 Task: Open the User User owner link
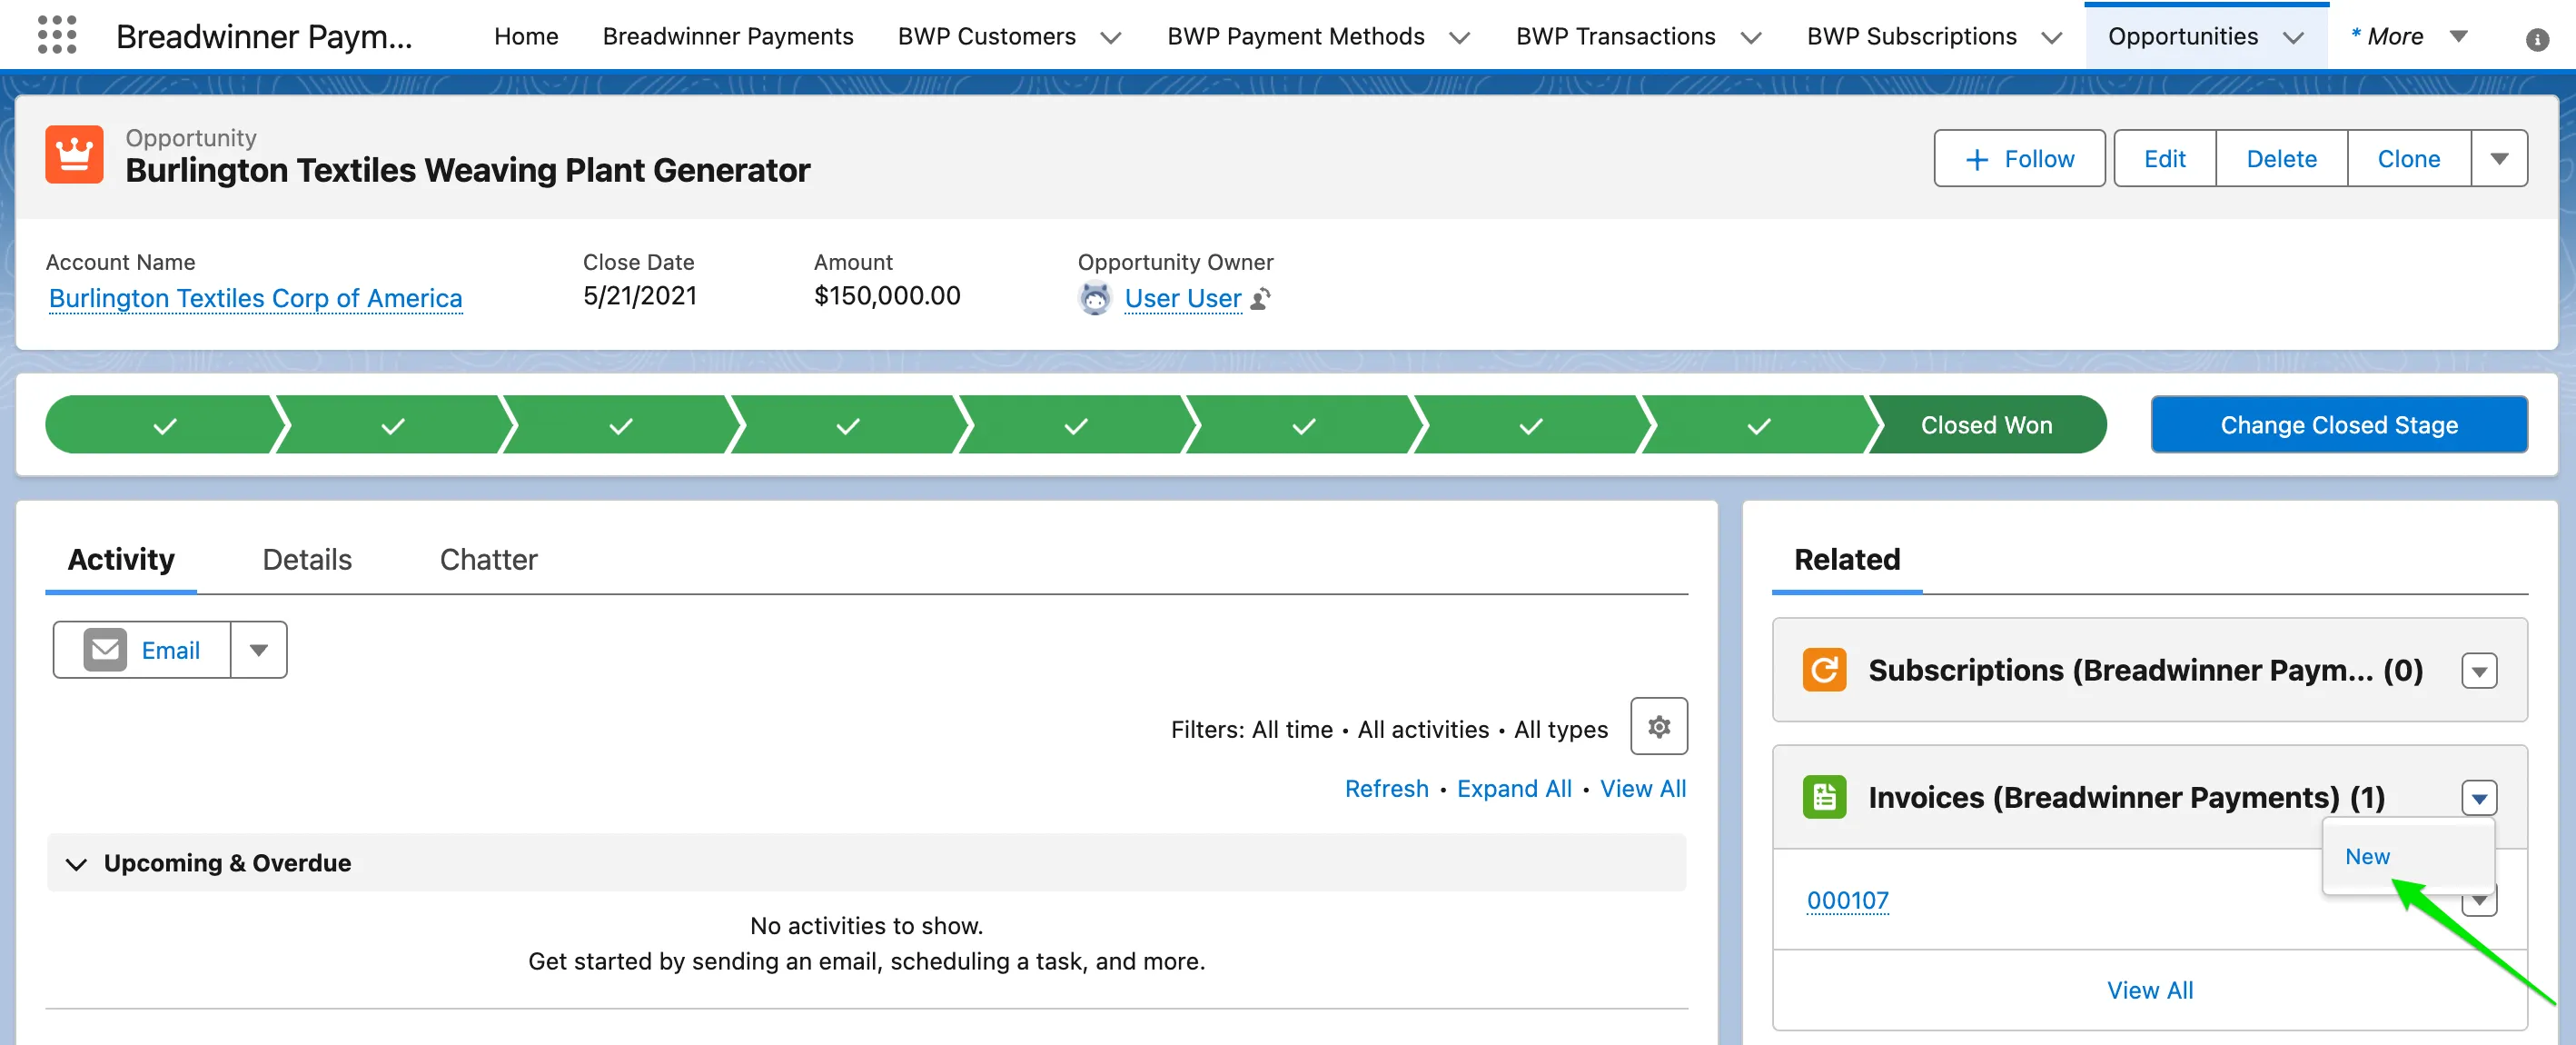click(x=1182, y=298)
